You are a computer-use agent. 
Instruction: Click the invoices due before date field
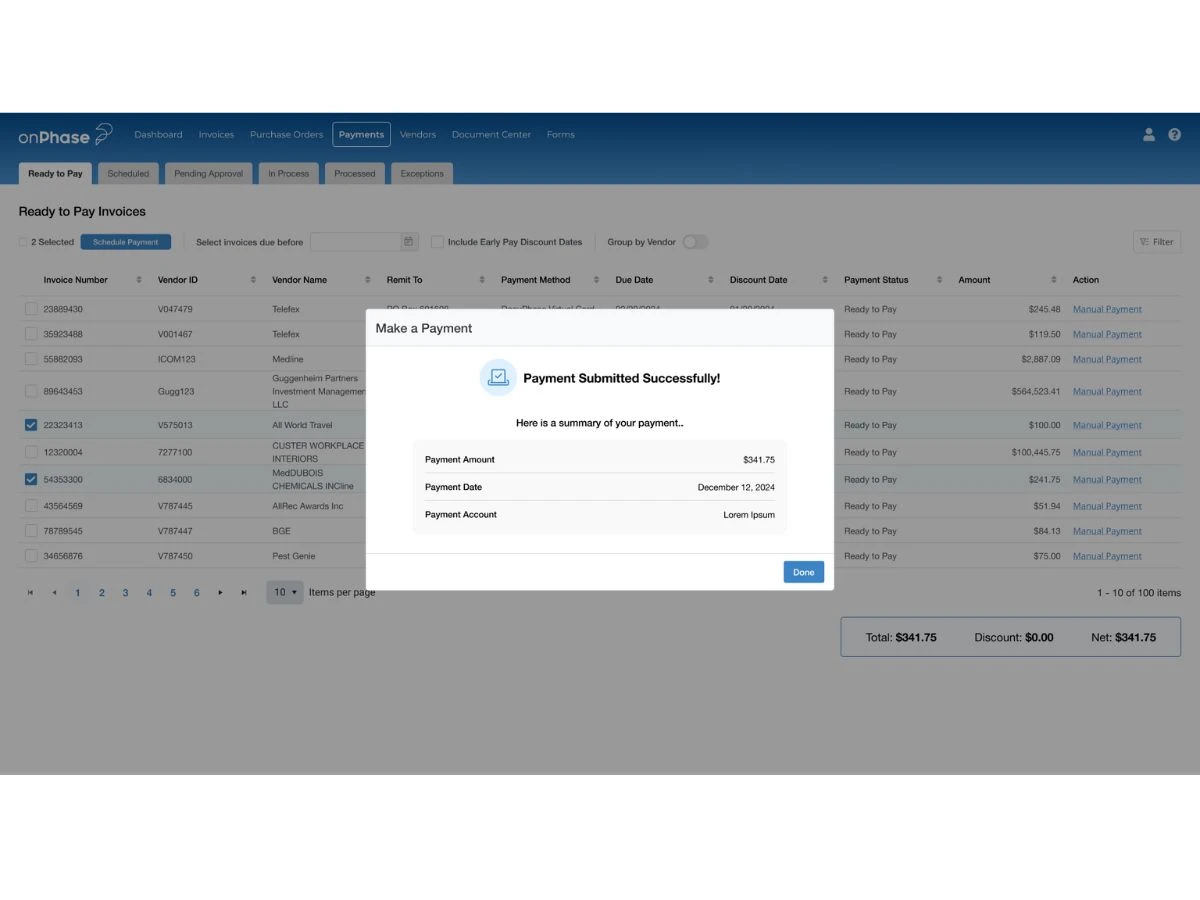[356, 242]
